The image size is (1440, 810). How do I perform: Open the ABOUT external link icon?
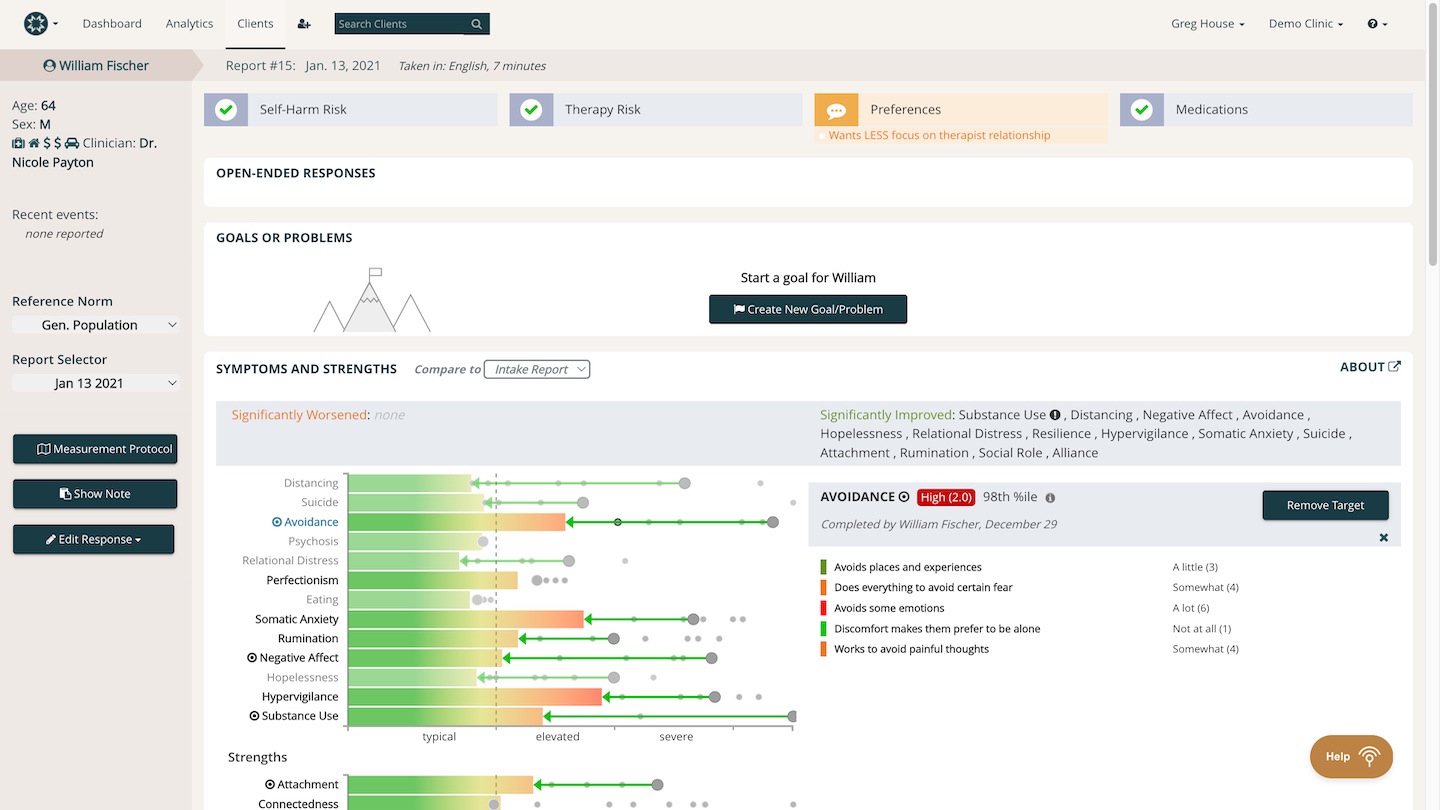tap(1395, 367)
